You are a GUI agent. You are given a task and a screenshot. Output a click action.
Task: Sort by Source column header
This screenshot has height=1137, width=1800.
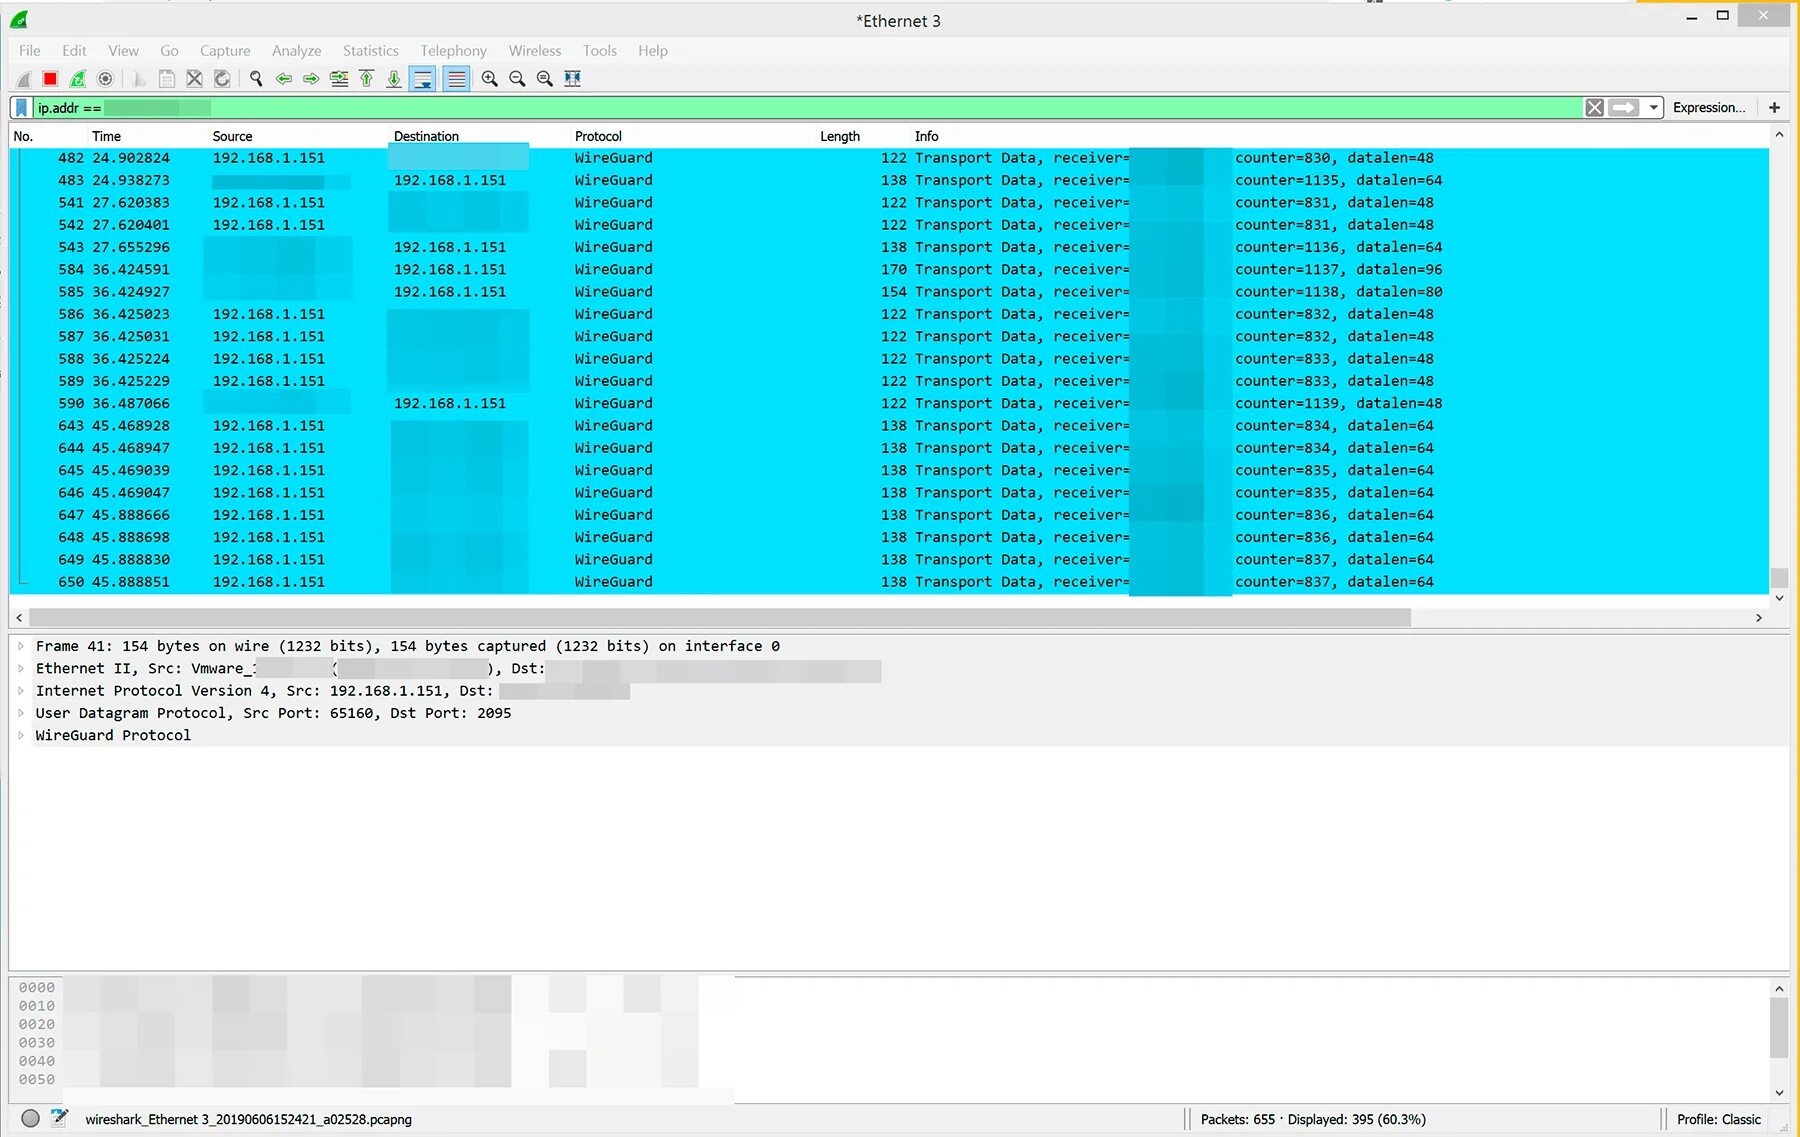pos(299,137)
